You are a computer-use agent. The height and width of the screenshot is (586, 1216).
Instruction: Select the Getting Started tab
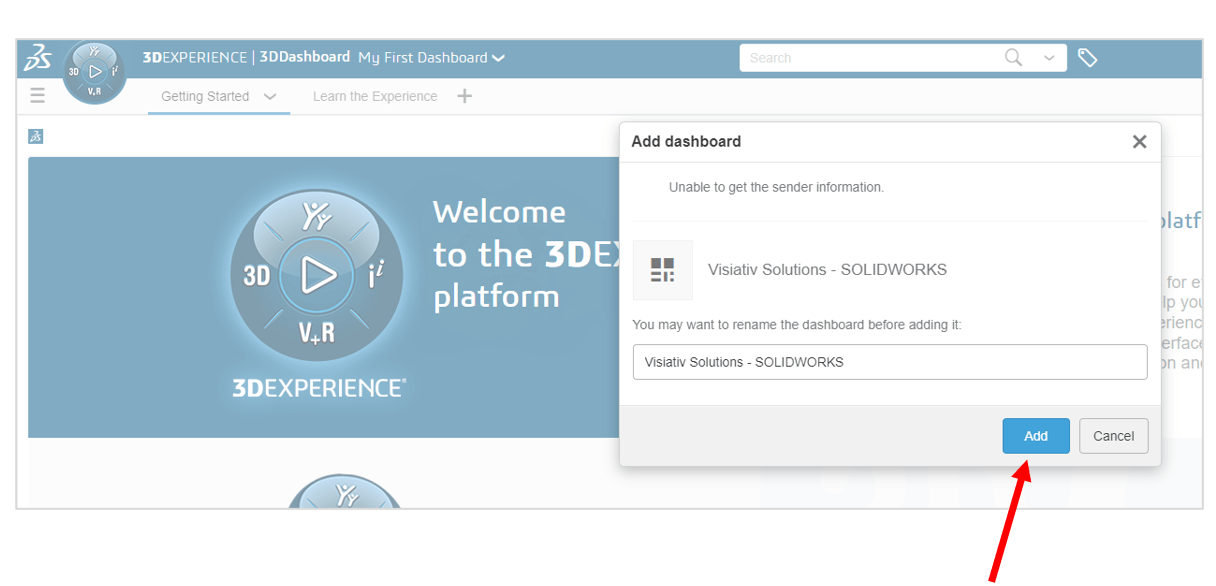[204, 95]
